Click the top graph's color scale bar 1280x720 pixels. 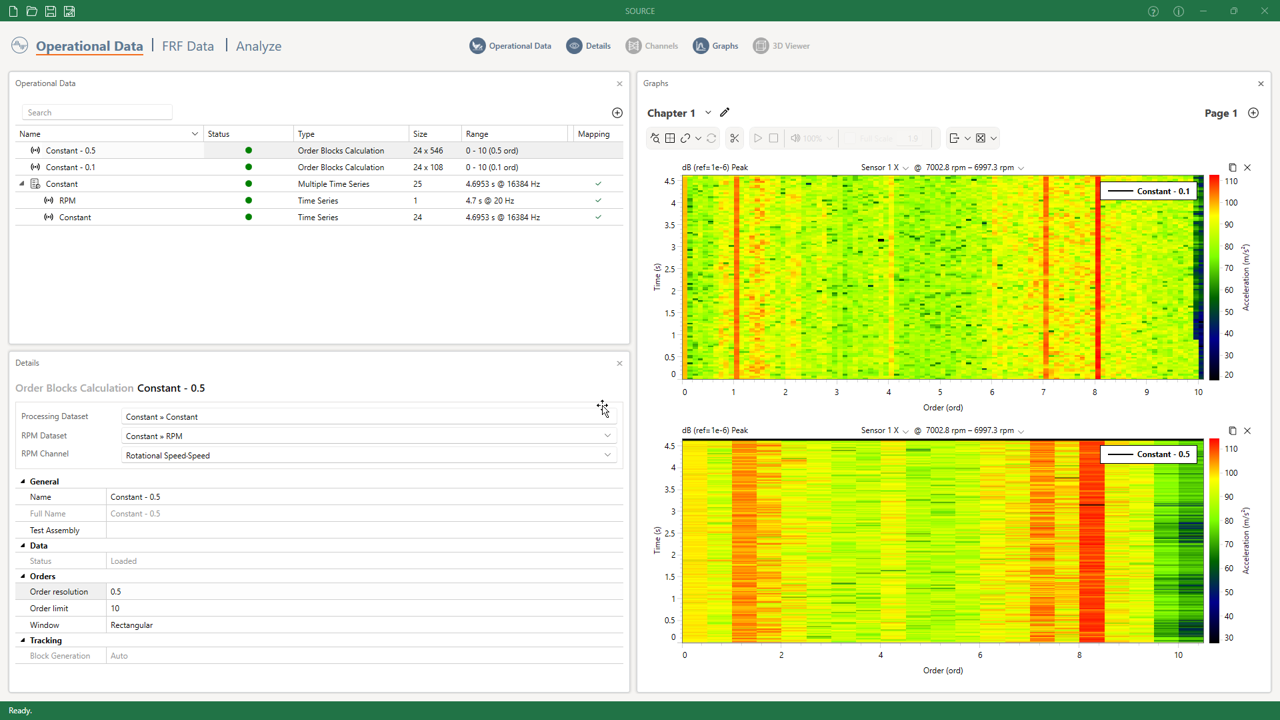[1214, 277]
